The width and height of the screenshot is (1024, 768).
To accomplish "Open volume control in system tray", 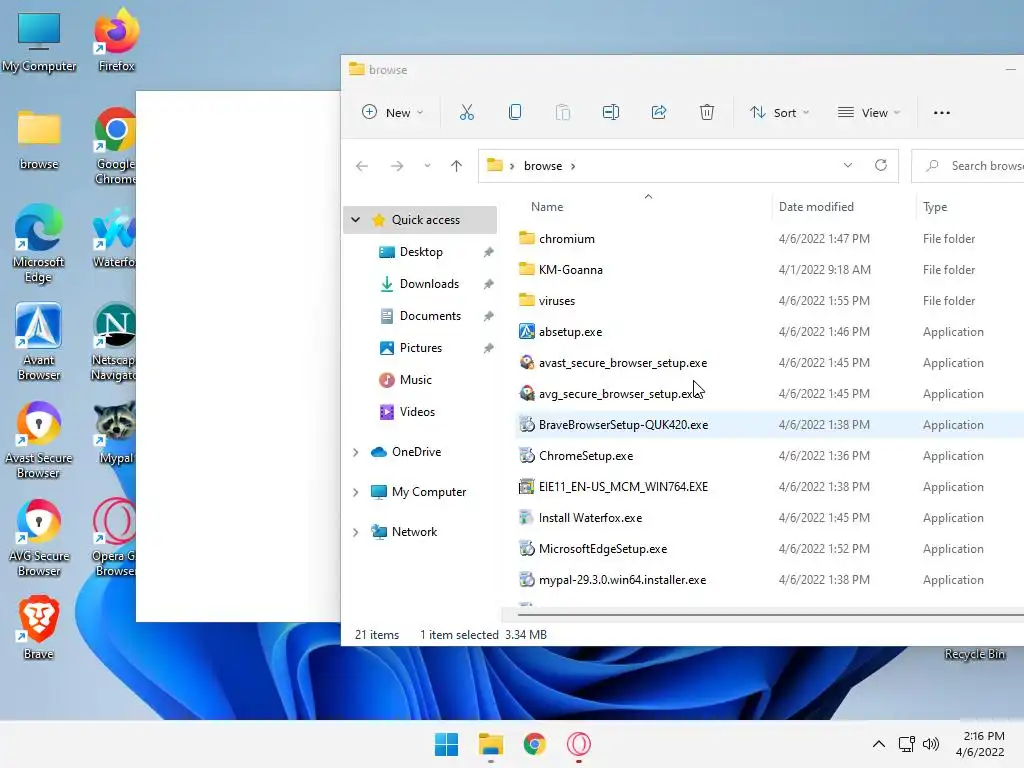I will pos(931,744).
